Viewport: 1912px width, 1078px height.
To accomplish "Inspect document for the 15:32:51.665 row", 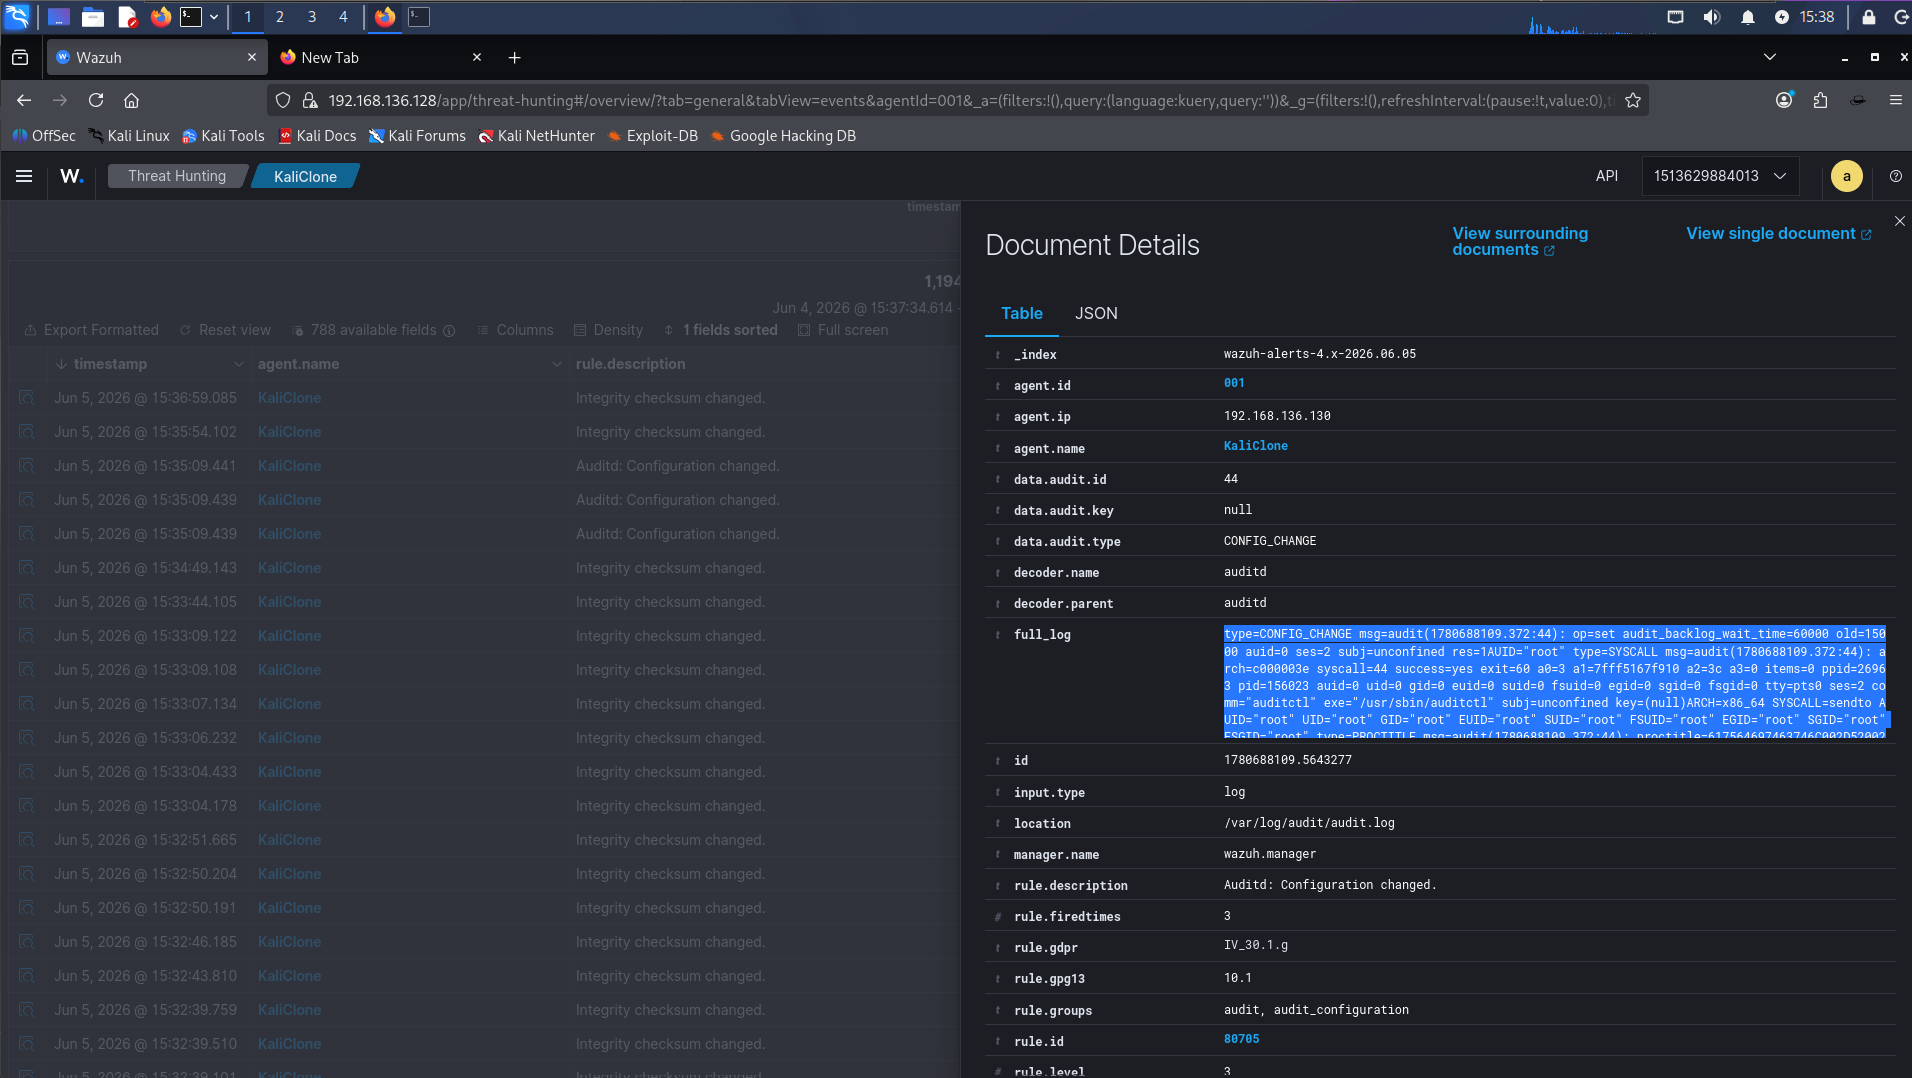I will click(x=27, y=840).
